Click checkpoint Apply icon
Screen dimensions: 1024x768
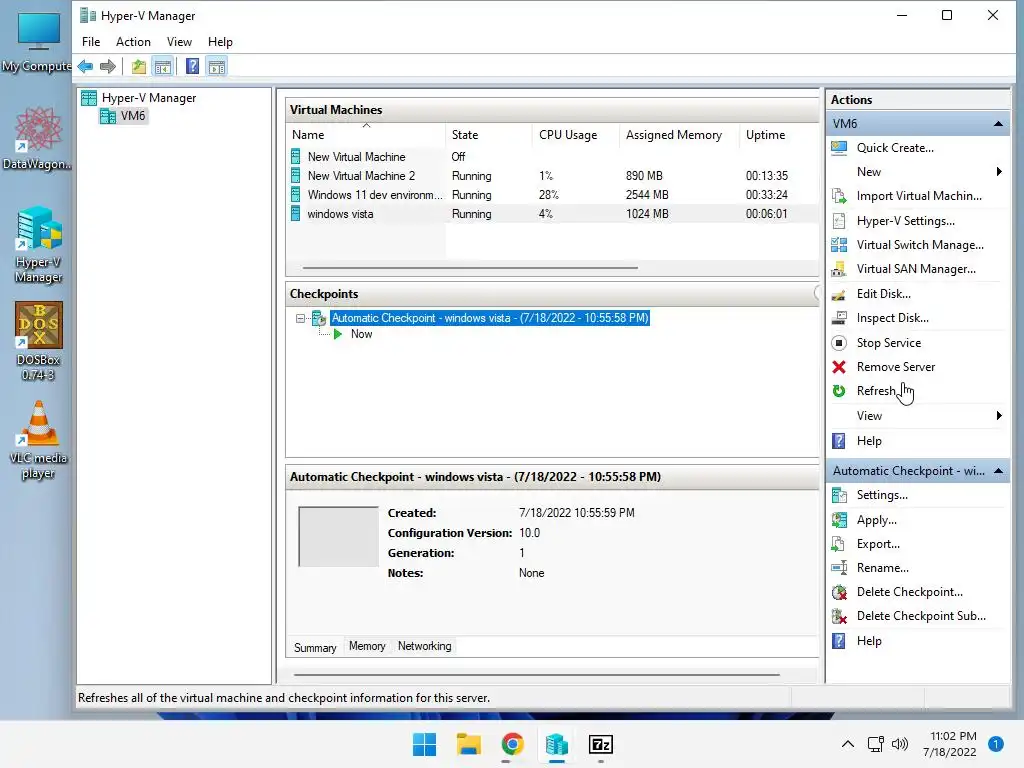(x=839, y=520)
